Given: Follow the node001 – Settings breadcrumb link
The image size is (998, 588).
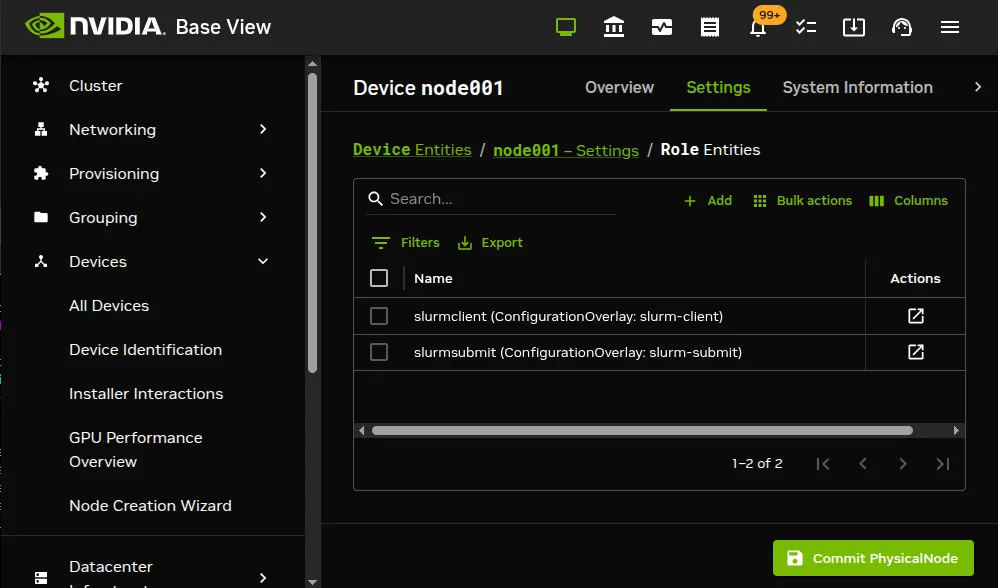Looking at the screenshot, I should tap(566, 150).
